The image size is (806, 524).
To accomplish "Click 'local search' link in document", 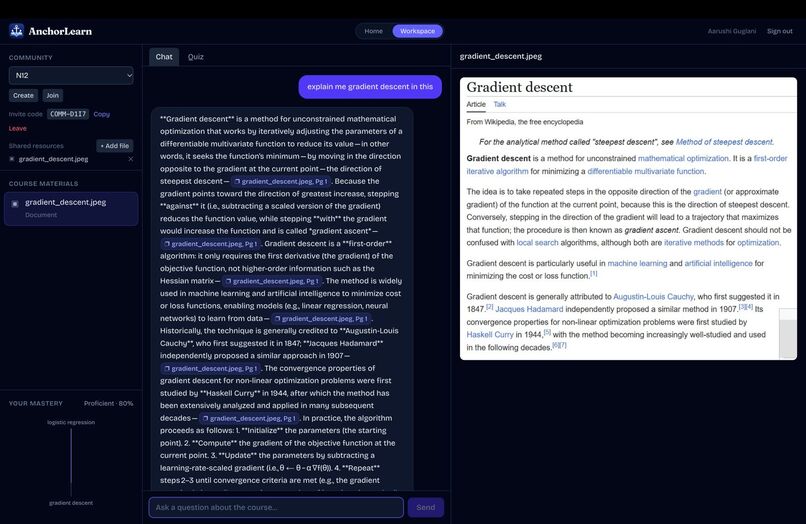I will [x=537, y=243].
